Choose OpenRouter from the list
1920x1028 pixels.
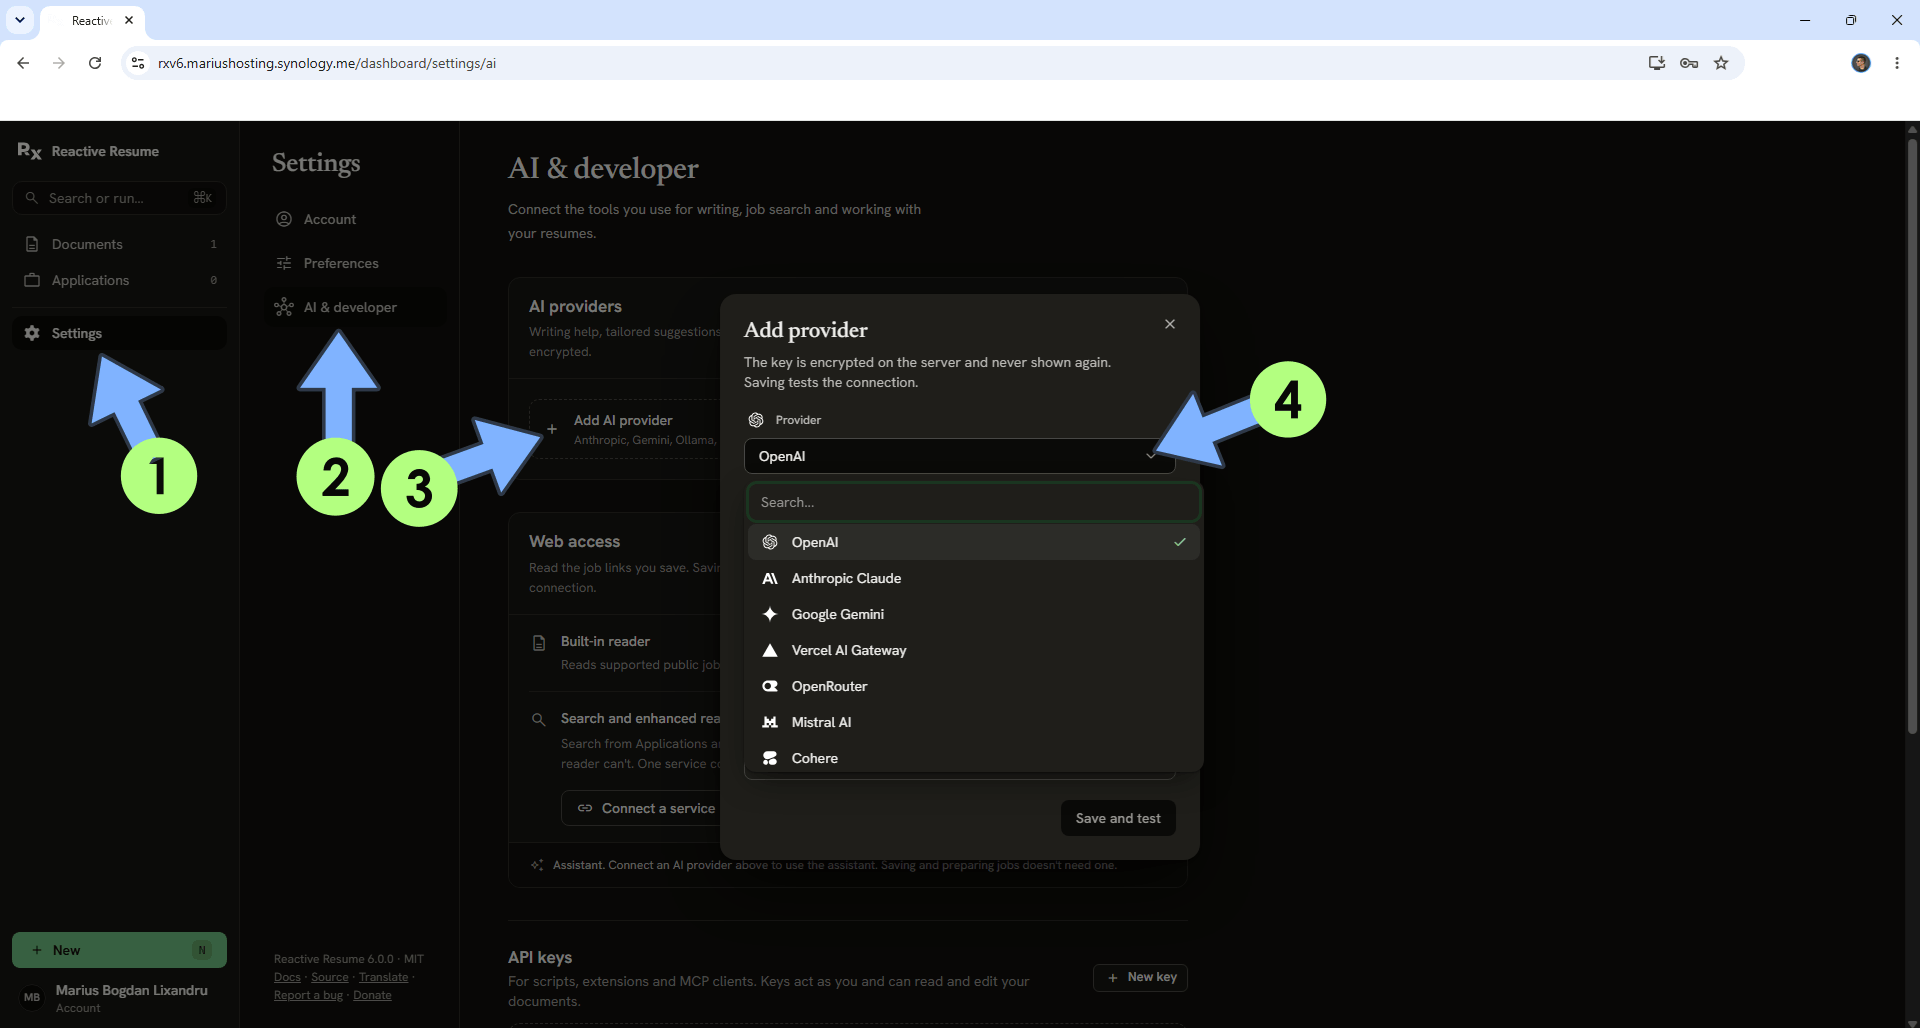click(974, 686)
